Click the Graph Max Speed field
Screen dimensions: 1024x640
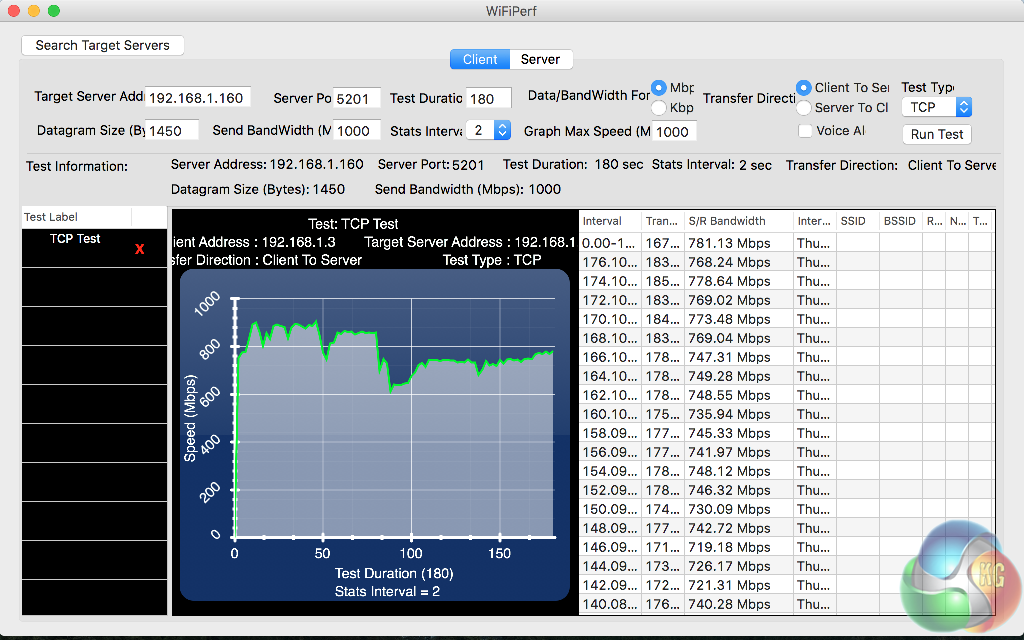click(674, 131)
